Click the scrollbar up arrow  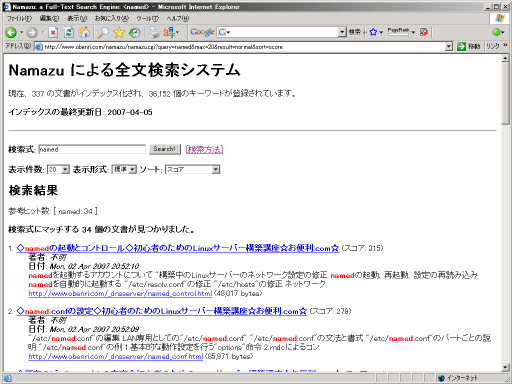505,58
